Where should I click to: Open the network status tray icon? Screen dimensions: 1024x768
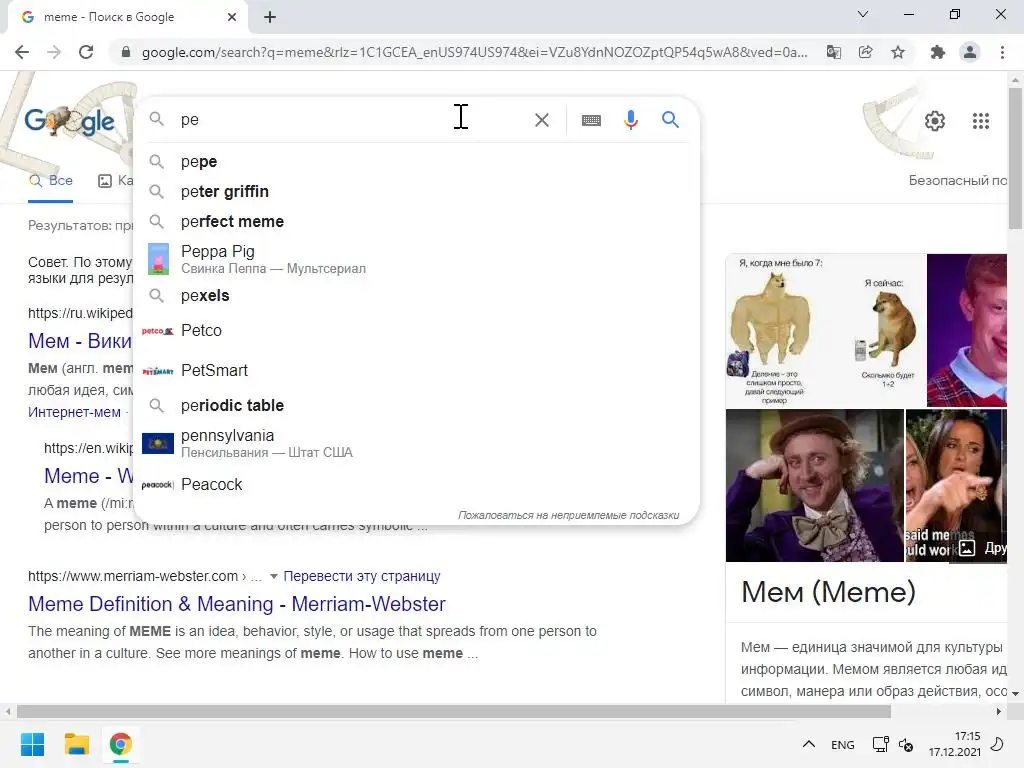coord(880,744)
